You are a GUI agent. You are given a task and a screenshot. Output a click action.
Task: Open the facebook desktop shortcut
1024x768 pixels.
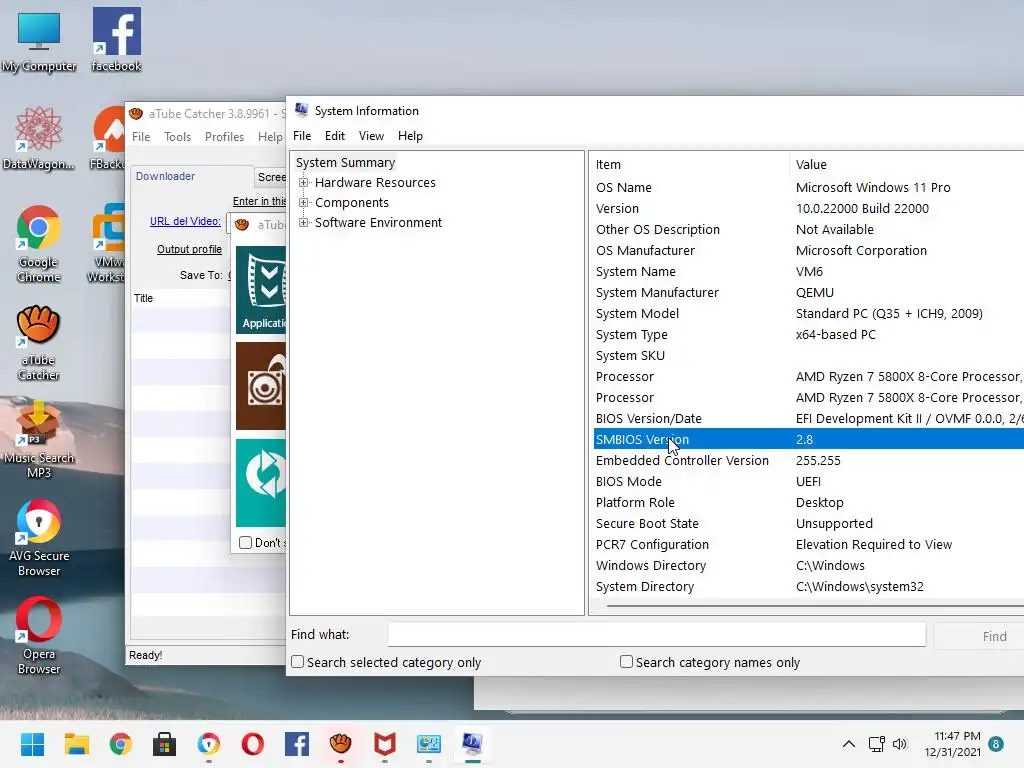pyautogui.click(x=116, y=40)
